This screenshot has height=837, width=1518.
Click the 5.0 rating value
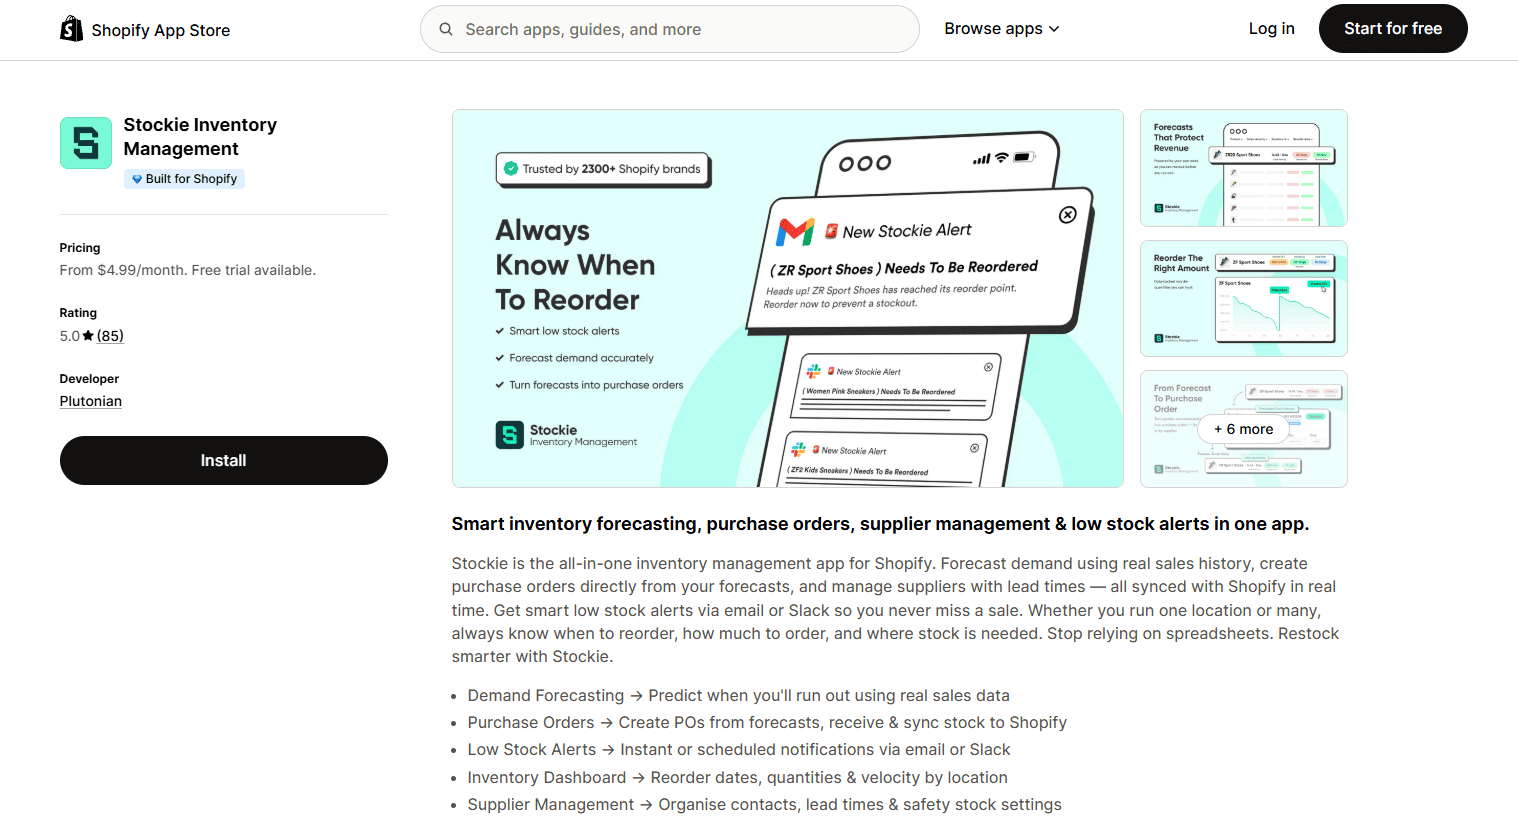pyautogui.click(x=70, y=336)
